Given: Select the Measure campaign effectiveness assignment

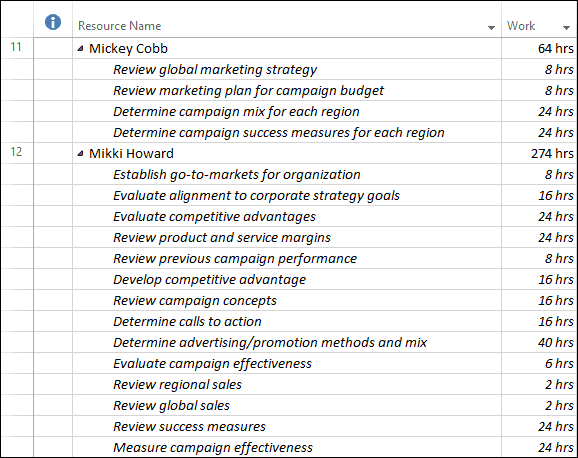Looking at the screenshot, I should 213,448.
